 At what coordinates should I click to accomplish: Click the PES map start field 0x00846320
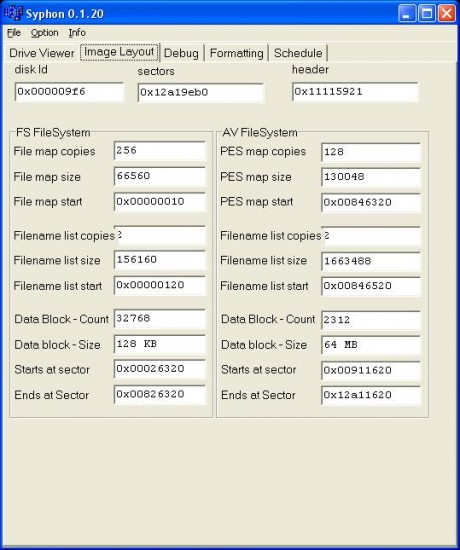tap(371, 203)
